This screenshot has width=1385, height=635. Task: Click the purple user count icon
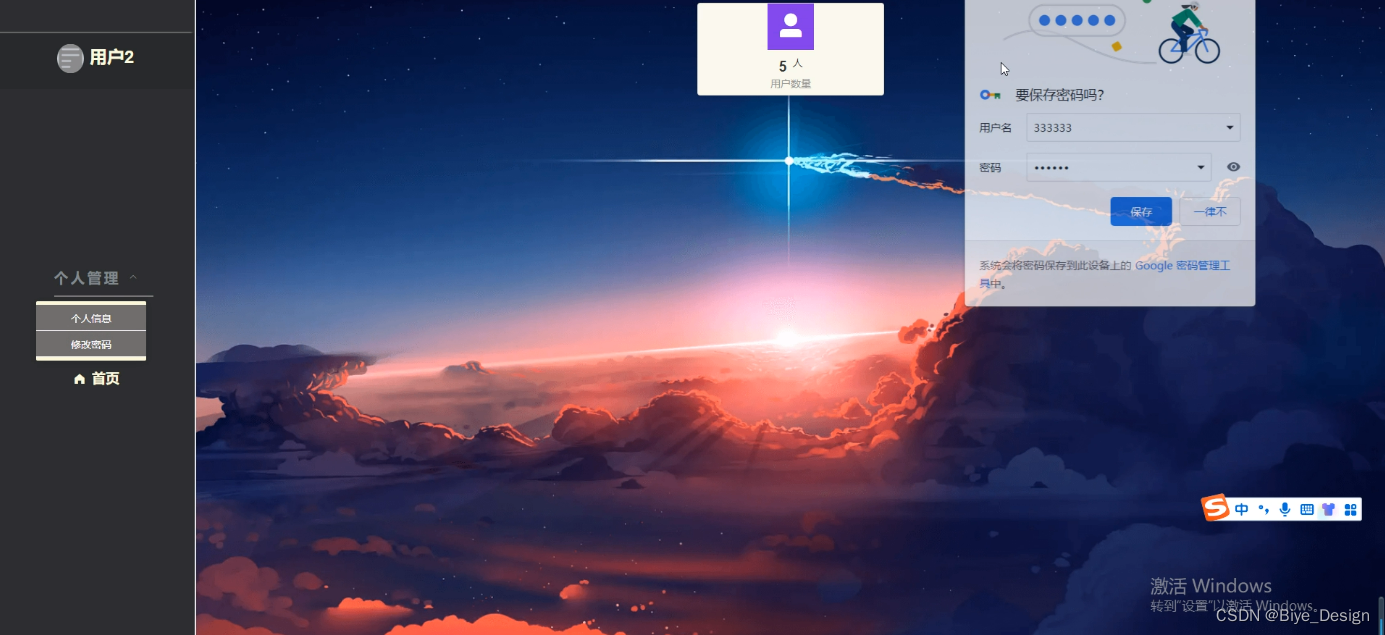coord(790,26)
